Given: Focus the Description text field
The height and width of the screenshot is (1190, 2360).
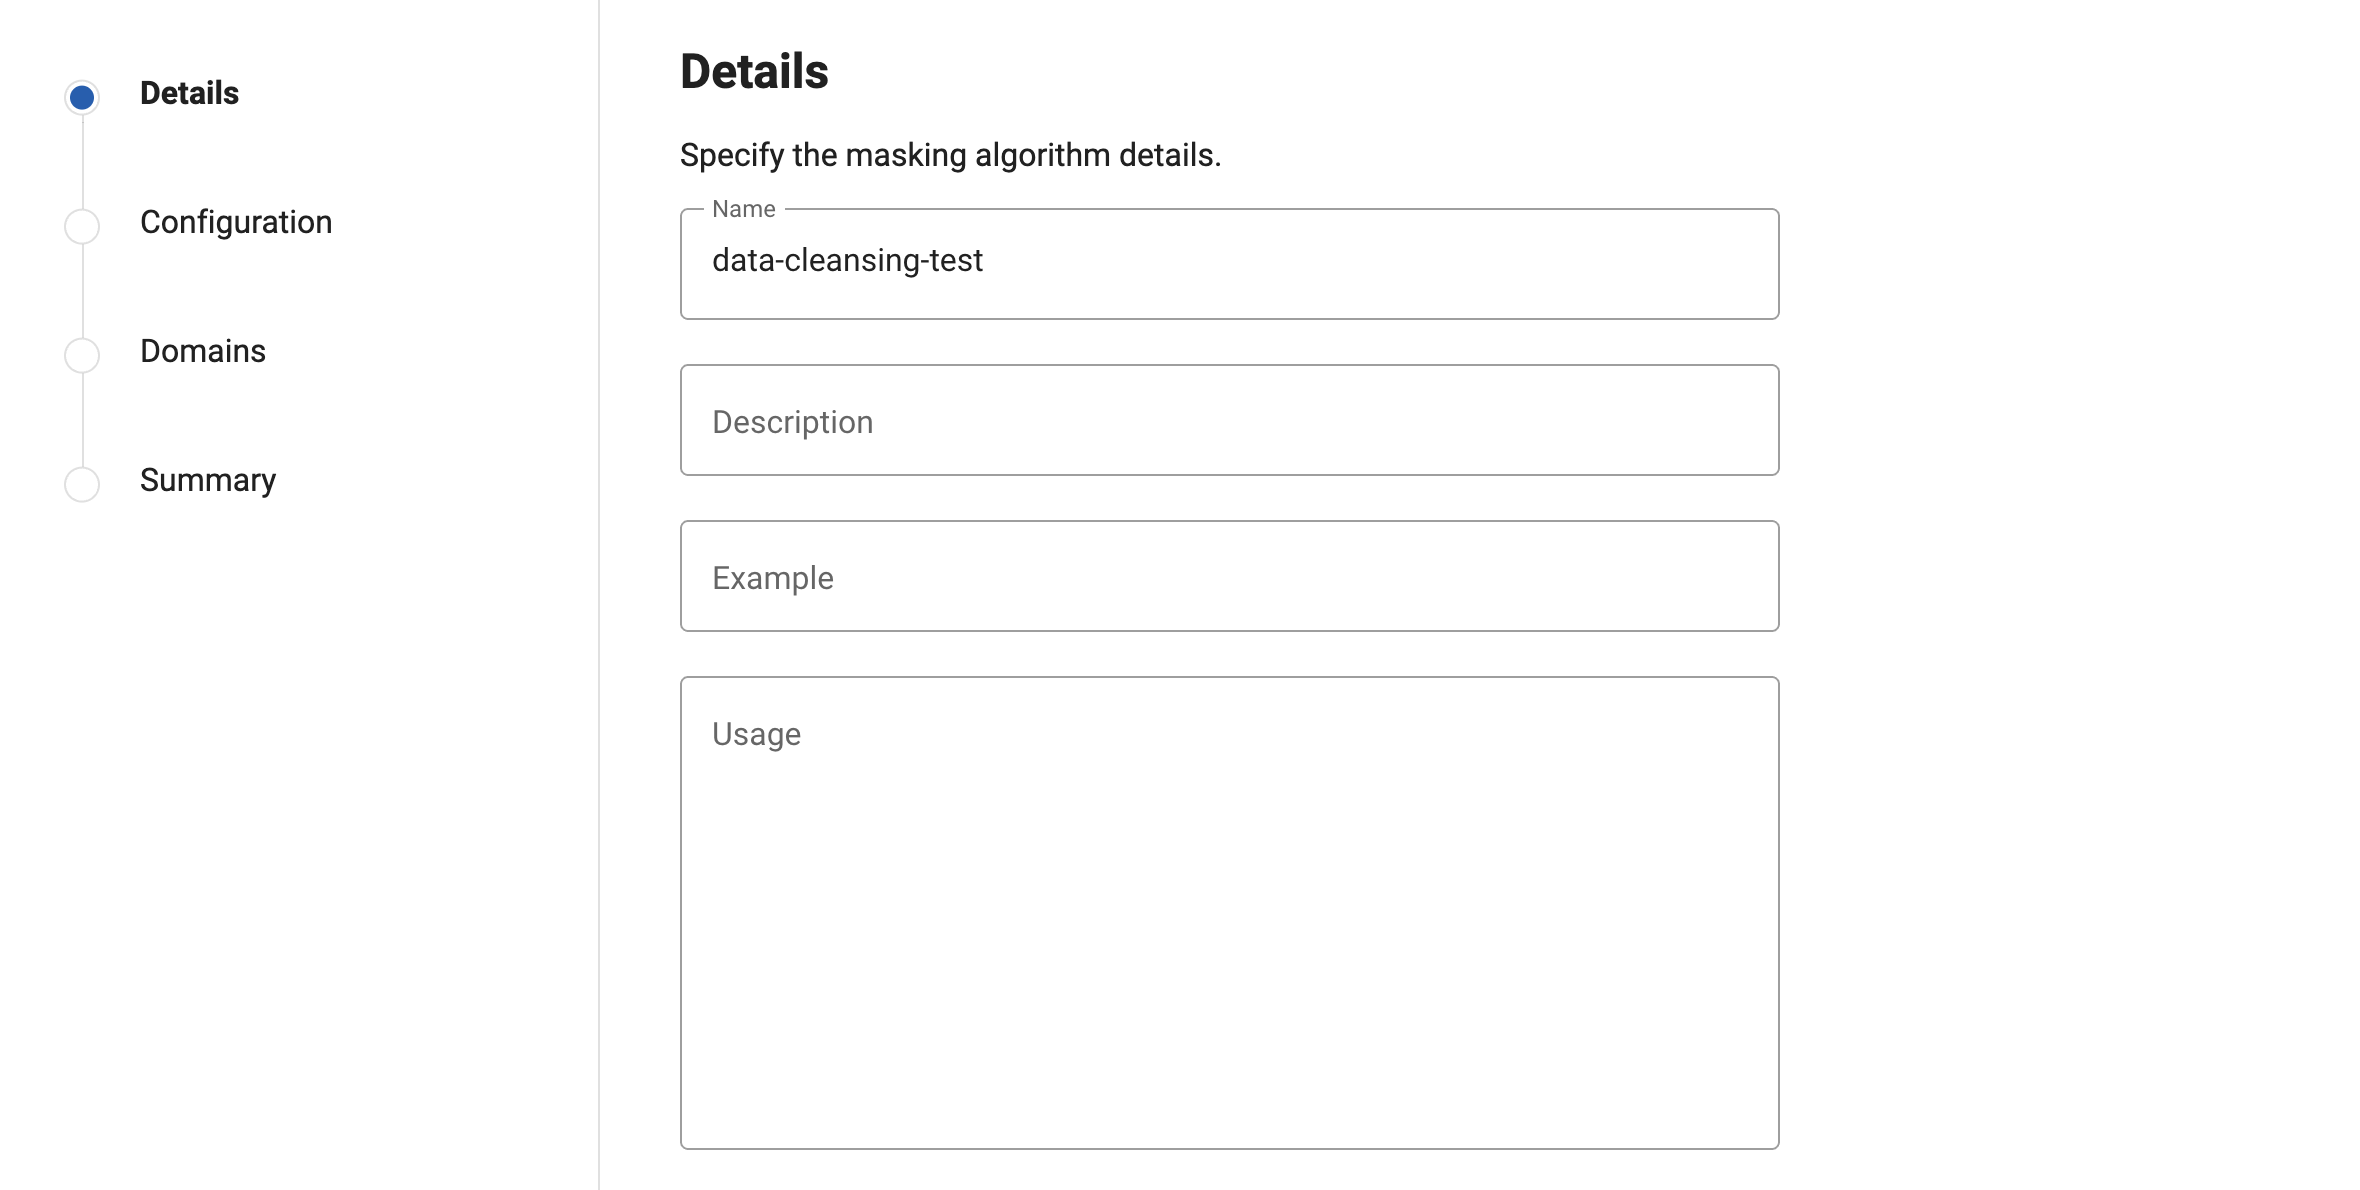Looking at the screenshot, I should pos(1229,420).
